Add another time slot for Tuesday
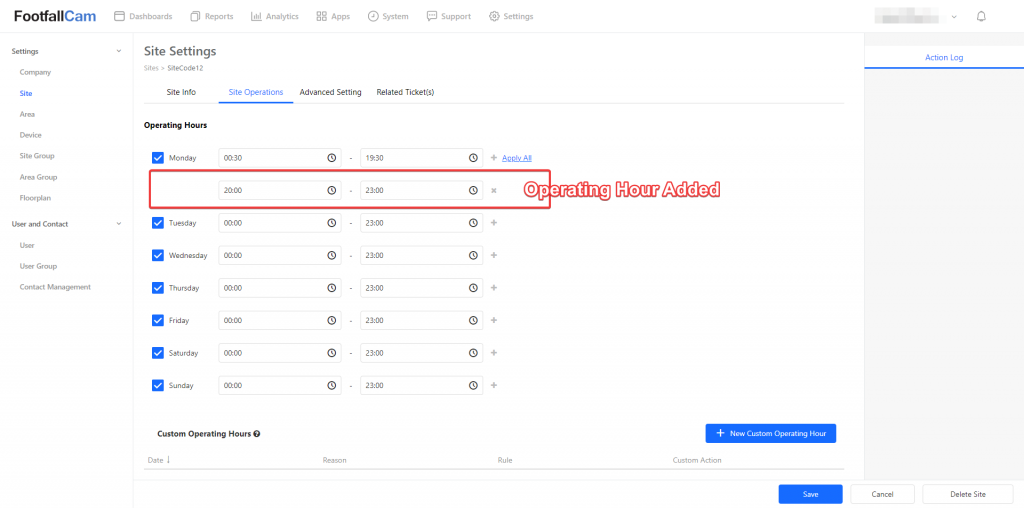The width and height of the screenshot is (1024, 508). tap(493, 223)
